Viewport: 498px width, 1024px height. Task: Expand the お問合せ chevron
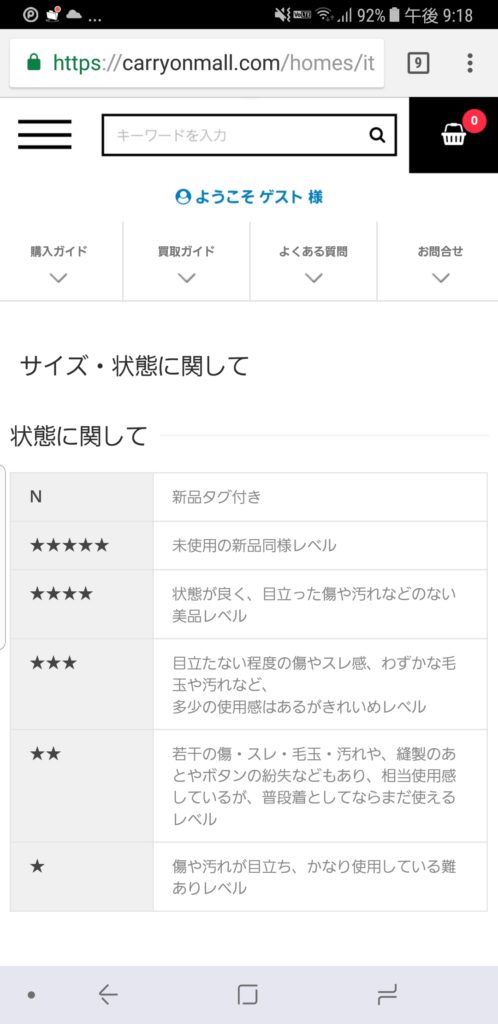point(441,278)
